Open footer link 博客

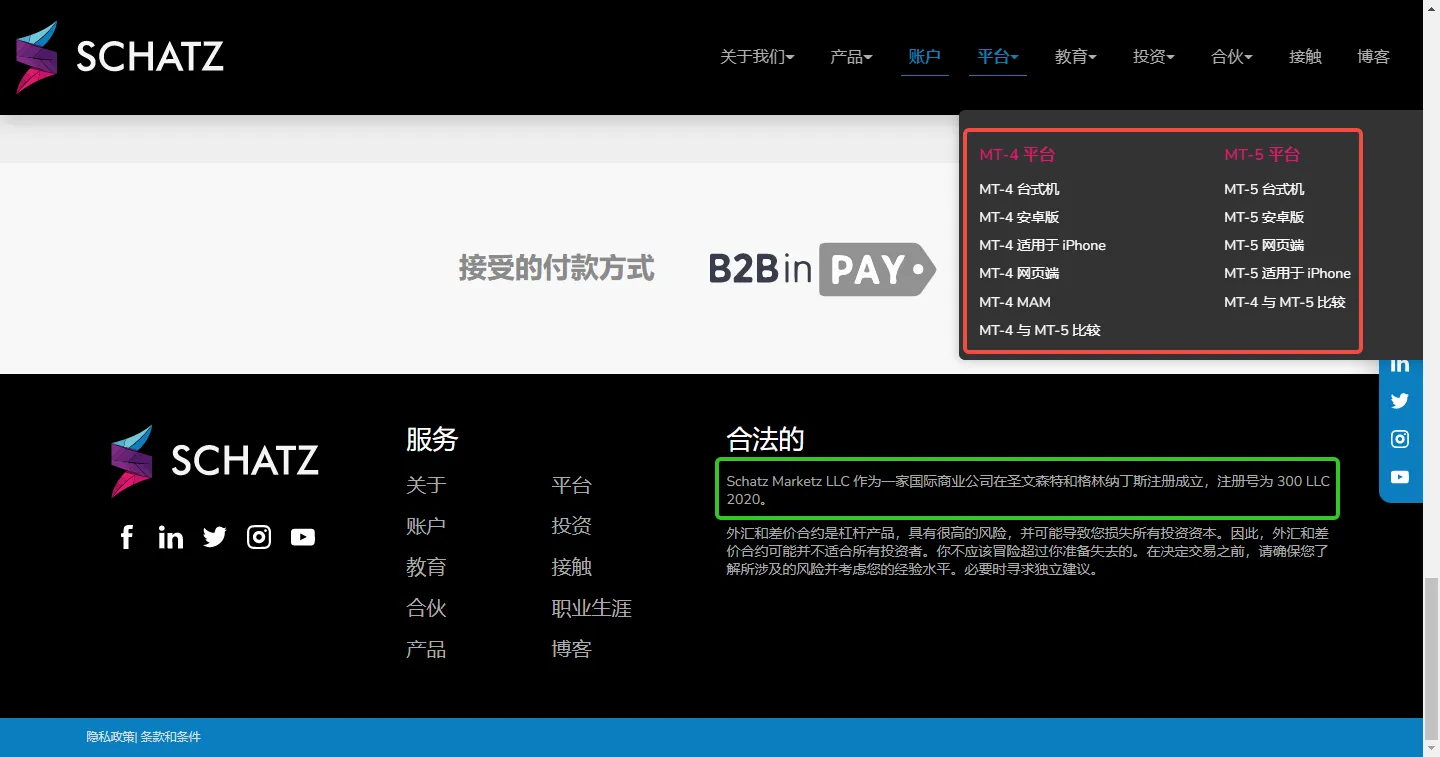pos(572,649)
